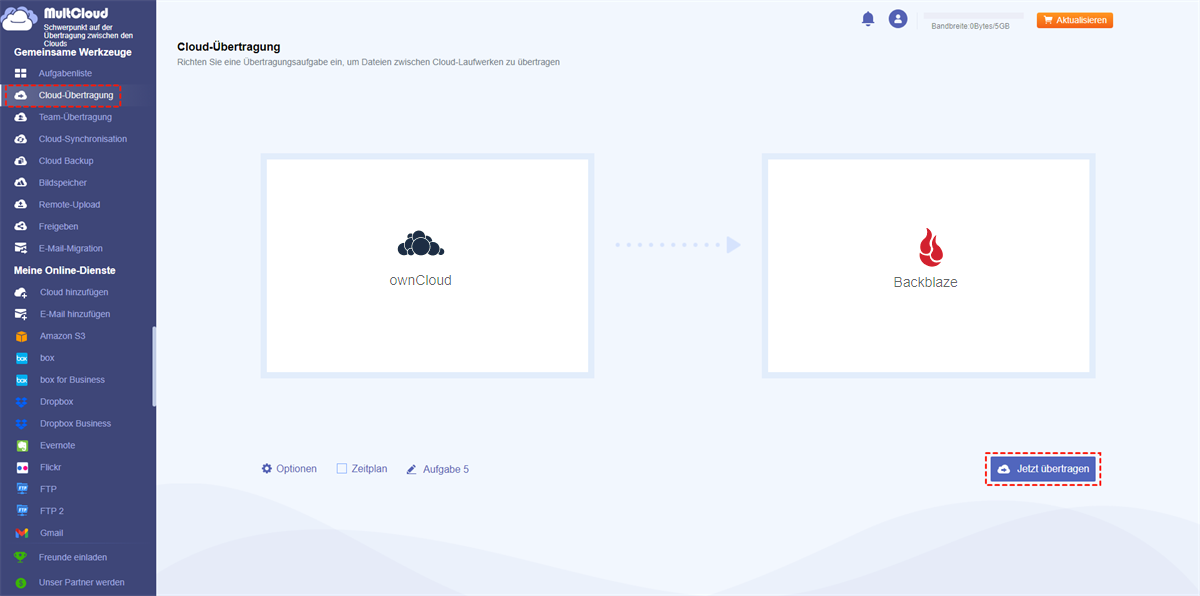The image size is (1200, 596).
Task: Enable the Zeitplan checkbox
Action: [x=342, y=468]
